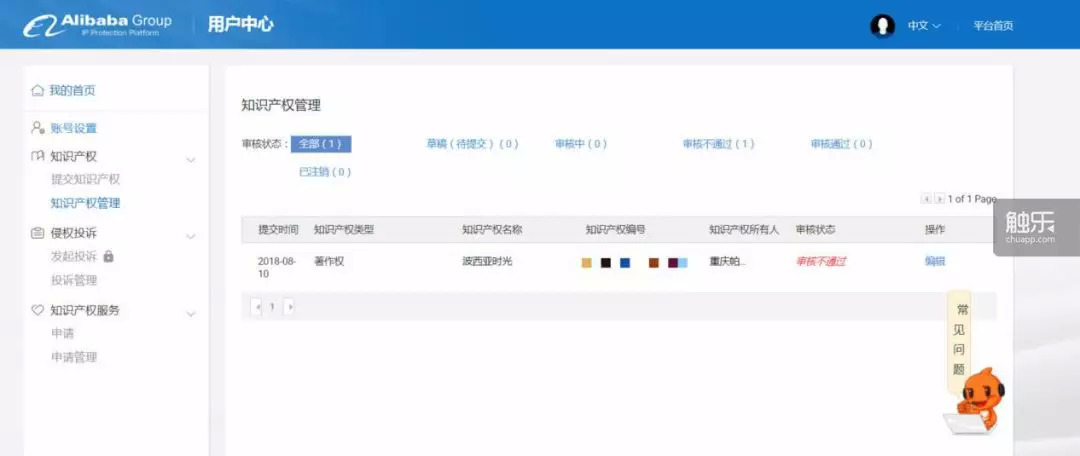
Task: Filter by 已注销 (0)
Action: 325,172
